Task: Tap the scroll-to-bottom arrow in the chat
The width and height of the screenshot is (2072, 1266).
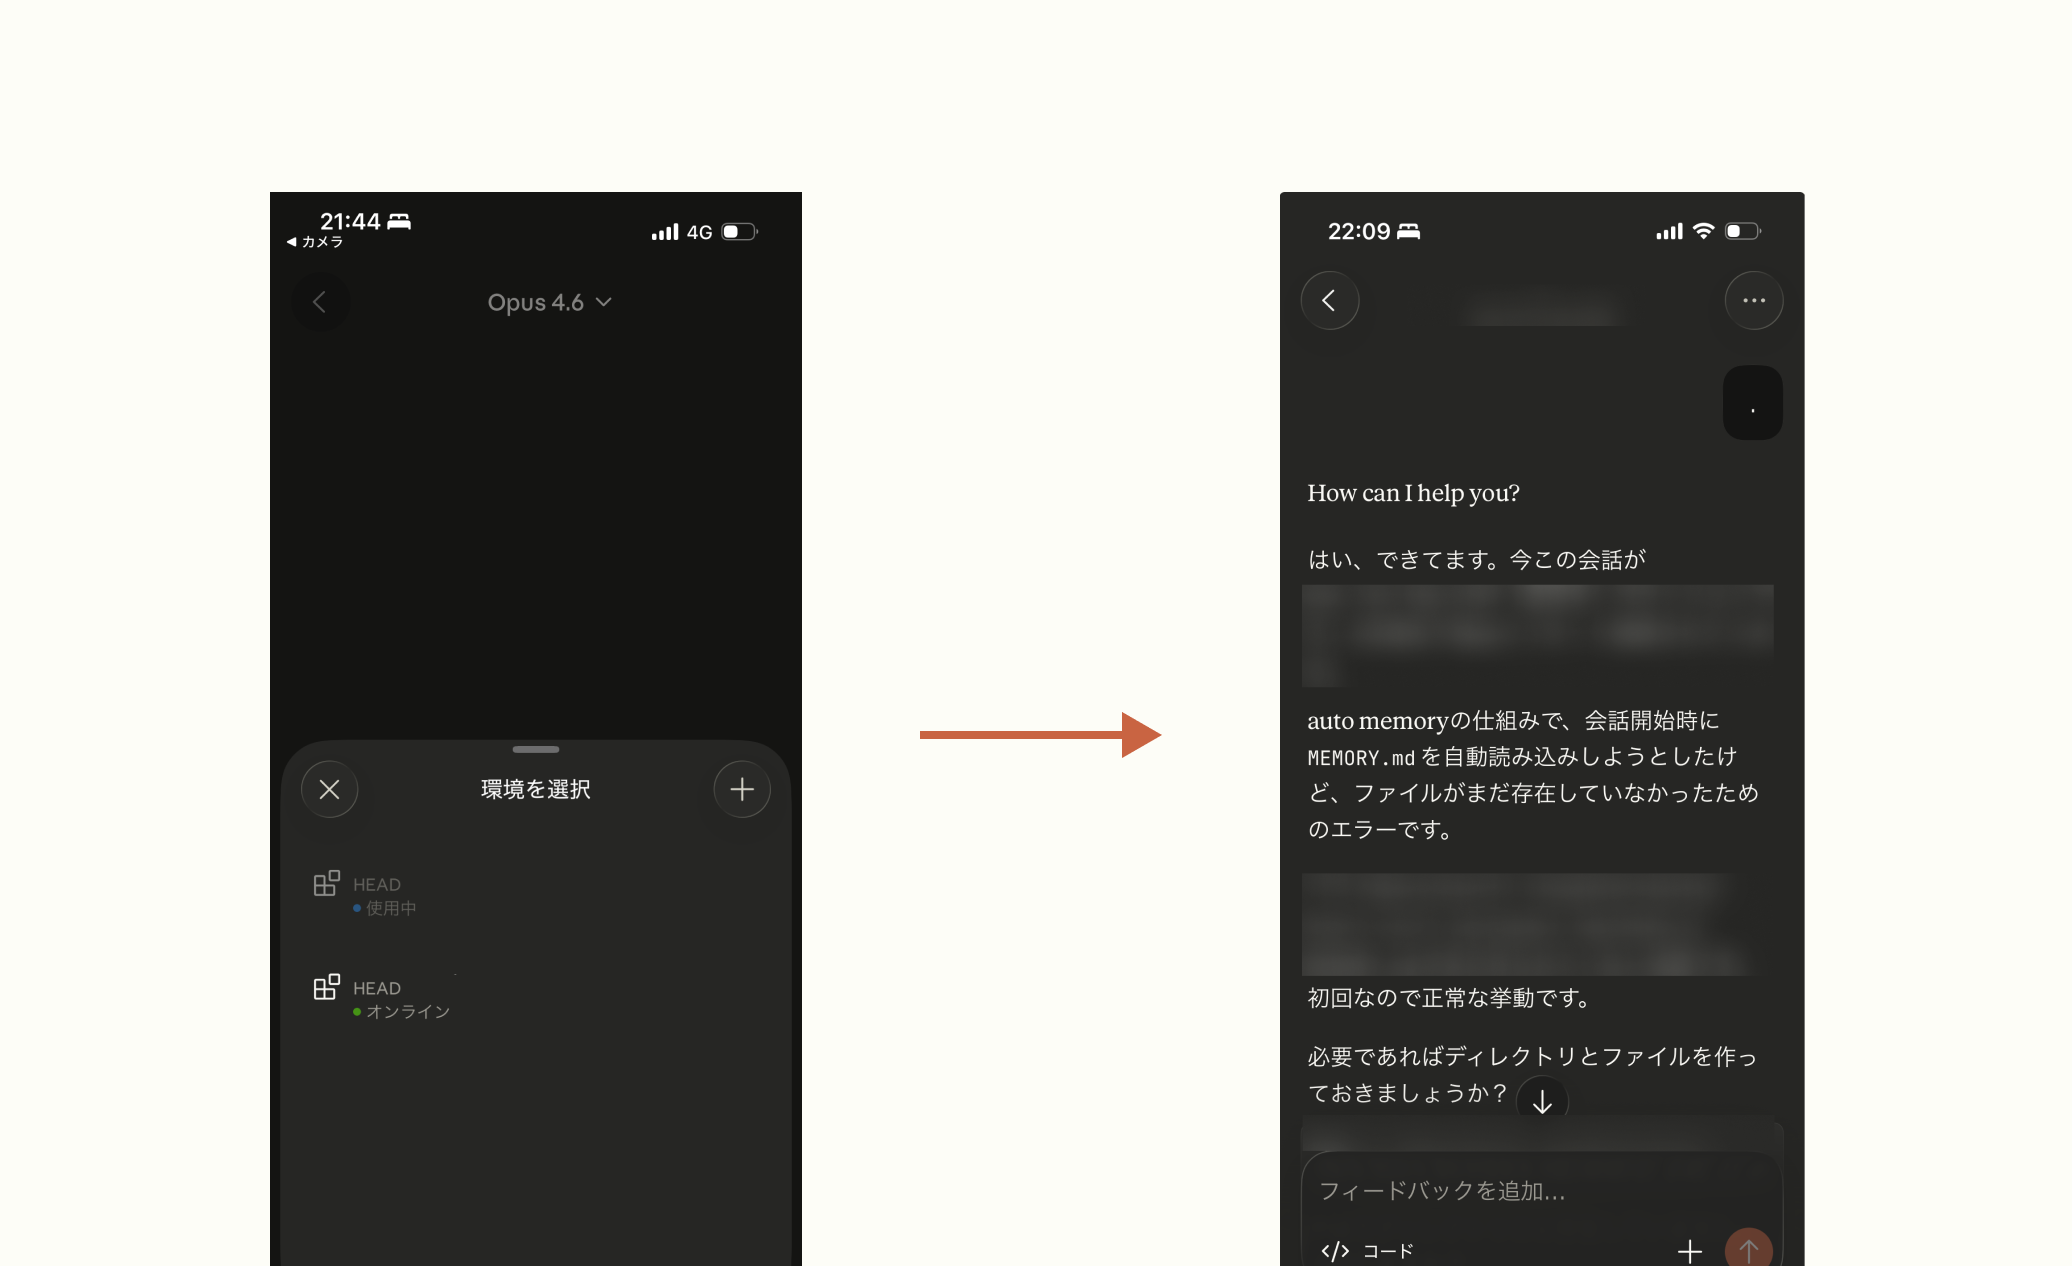Action: (1542, 1100)
